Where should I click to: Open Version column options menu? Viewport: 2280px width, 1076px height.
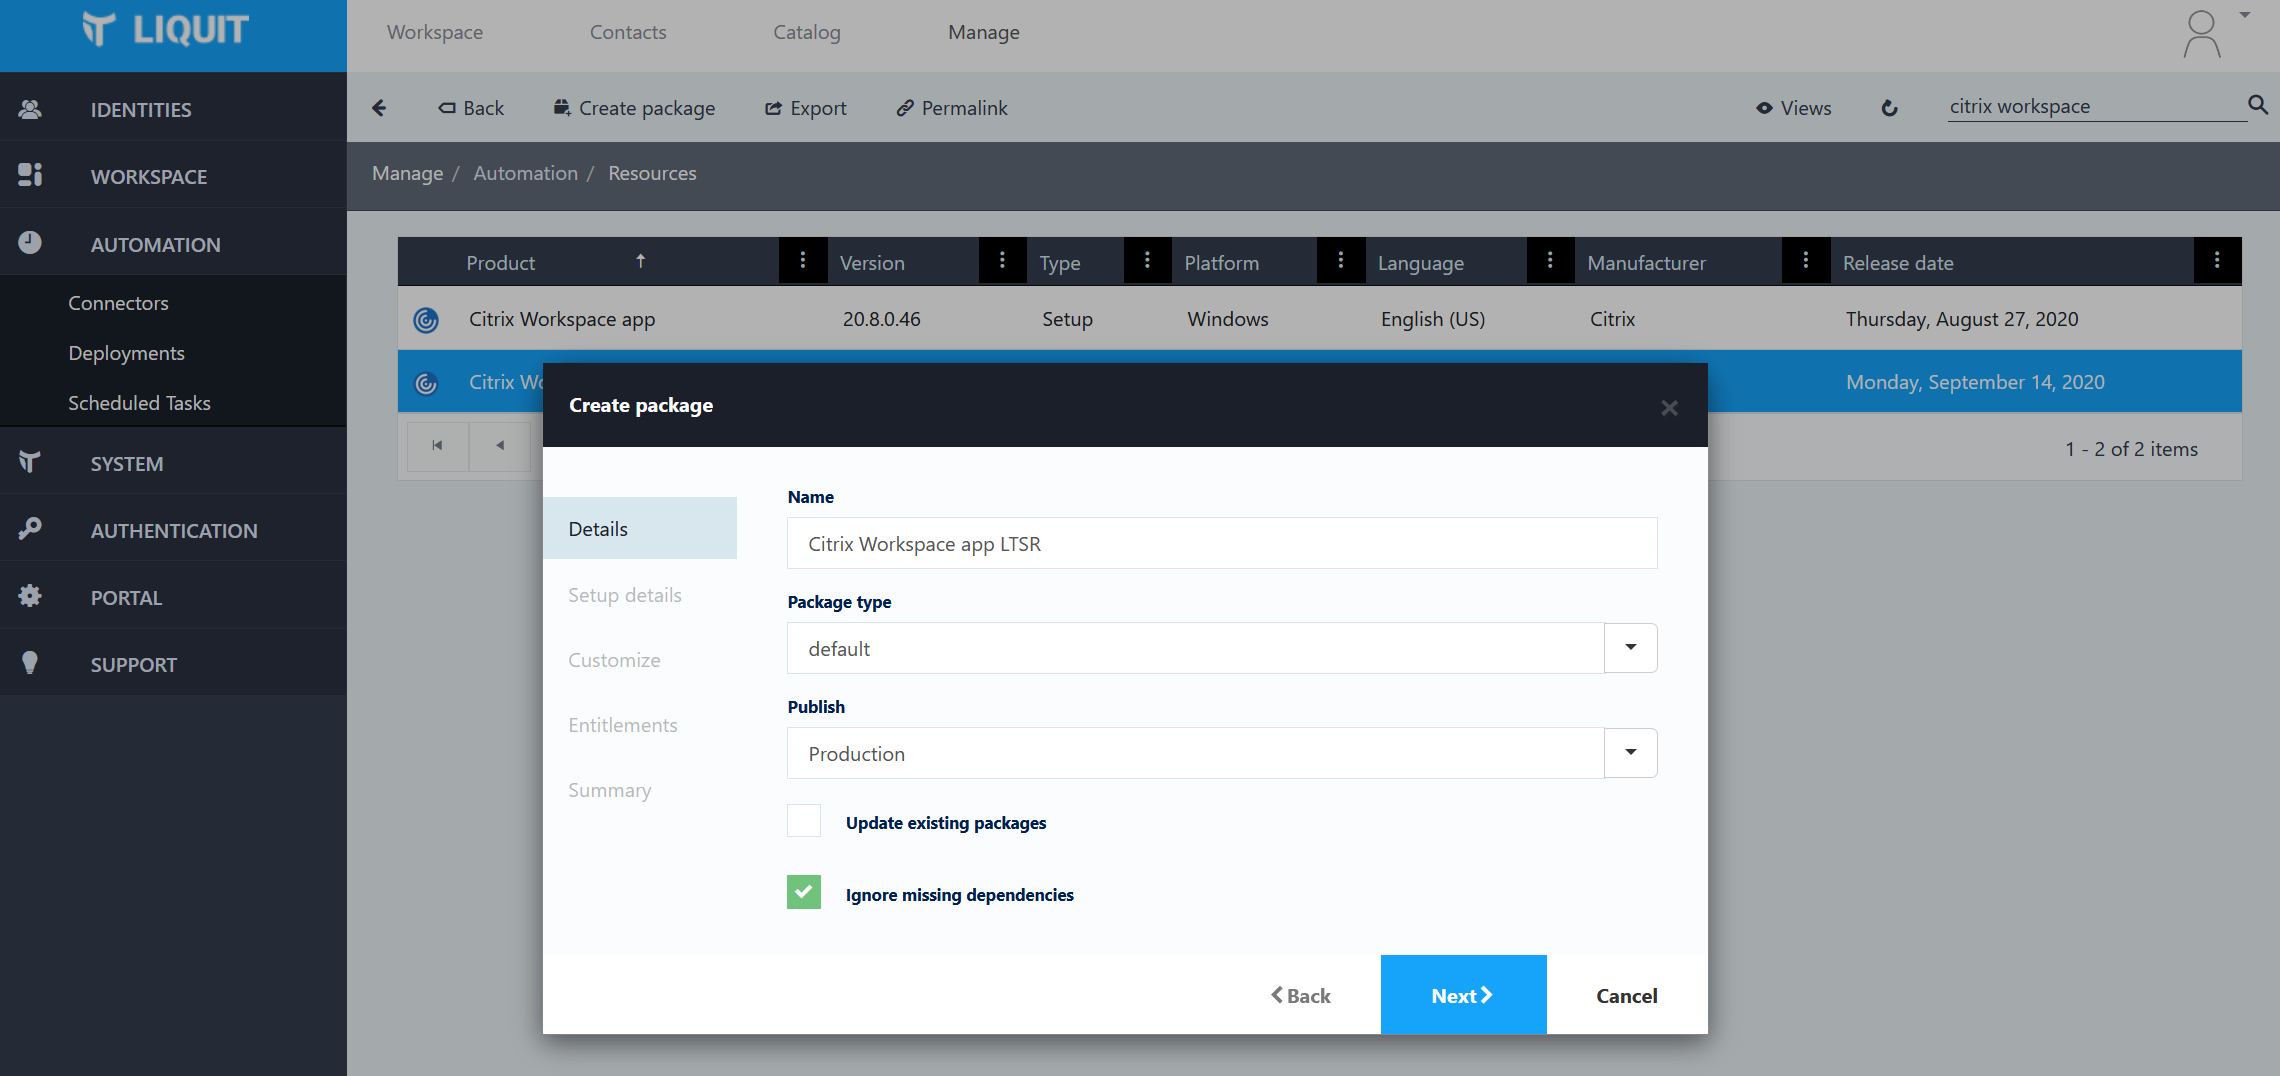pos(1002,261)
